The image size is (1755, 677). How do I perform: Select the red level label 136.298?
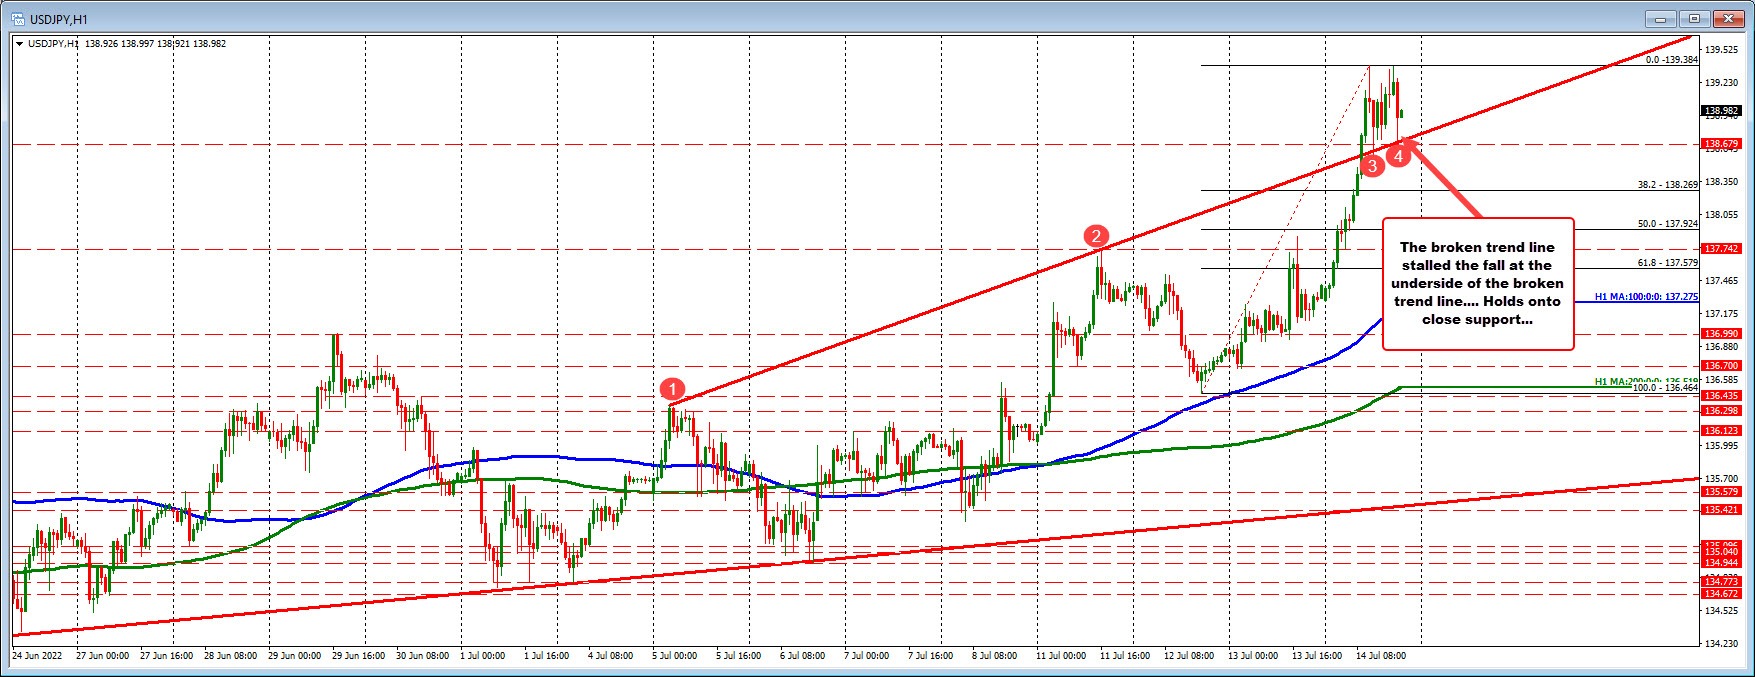tap(1721, 411)
